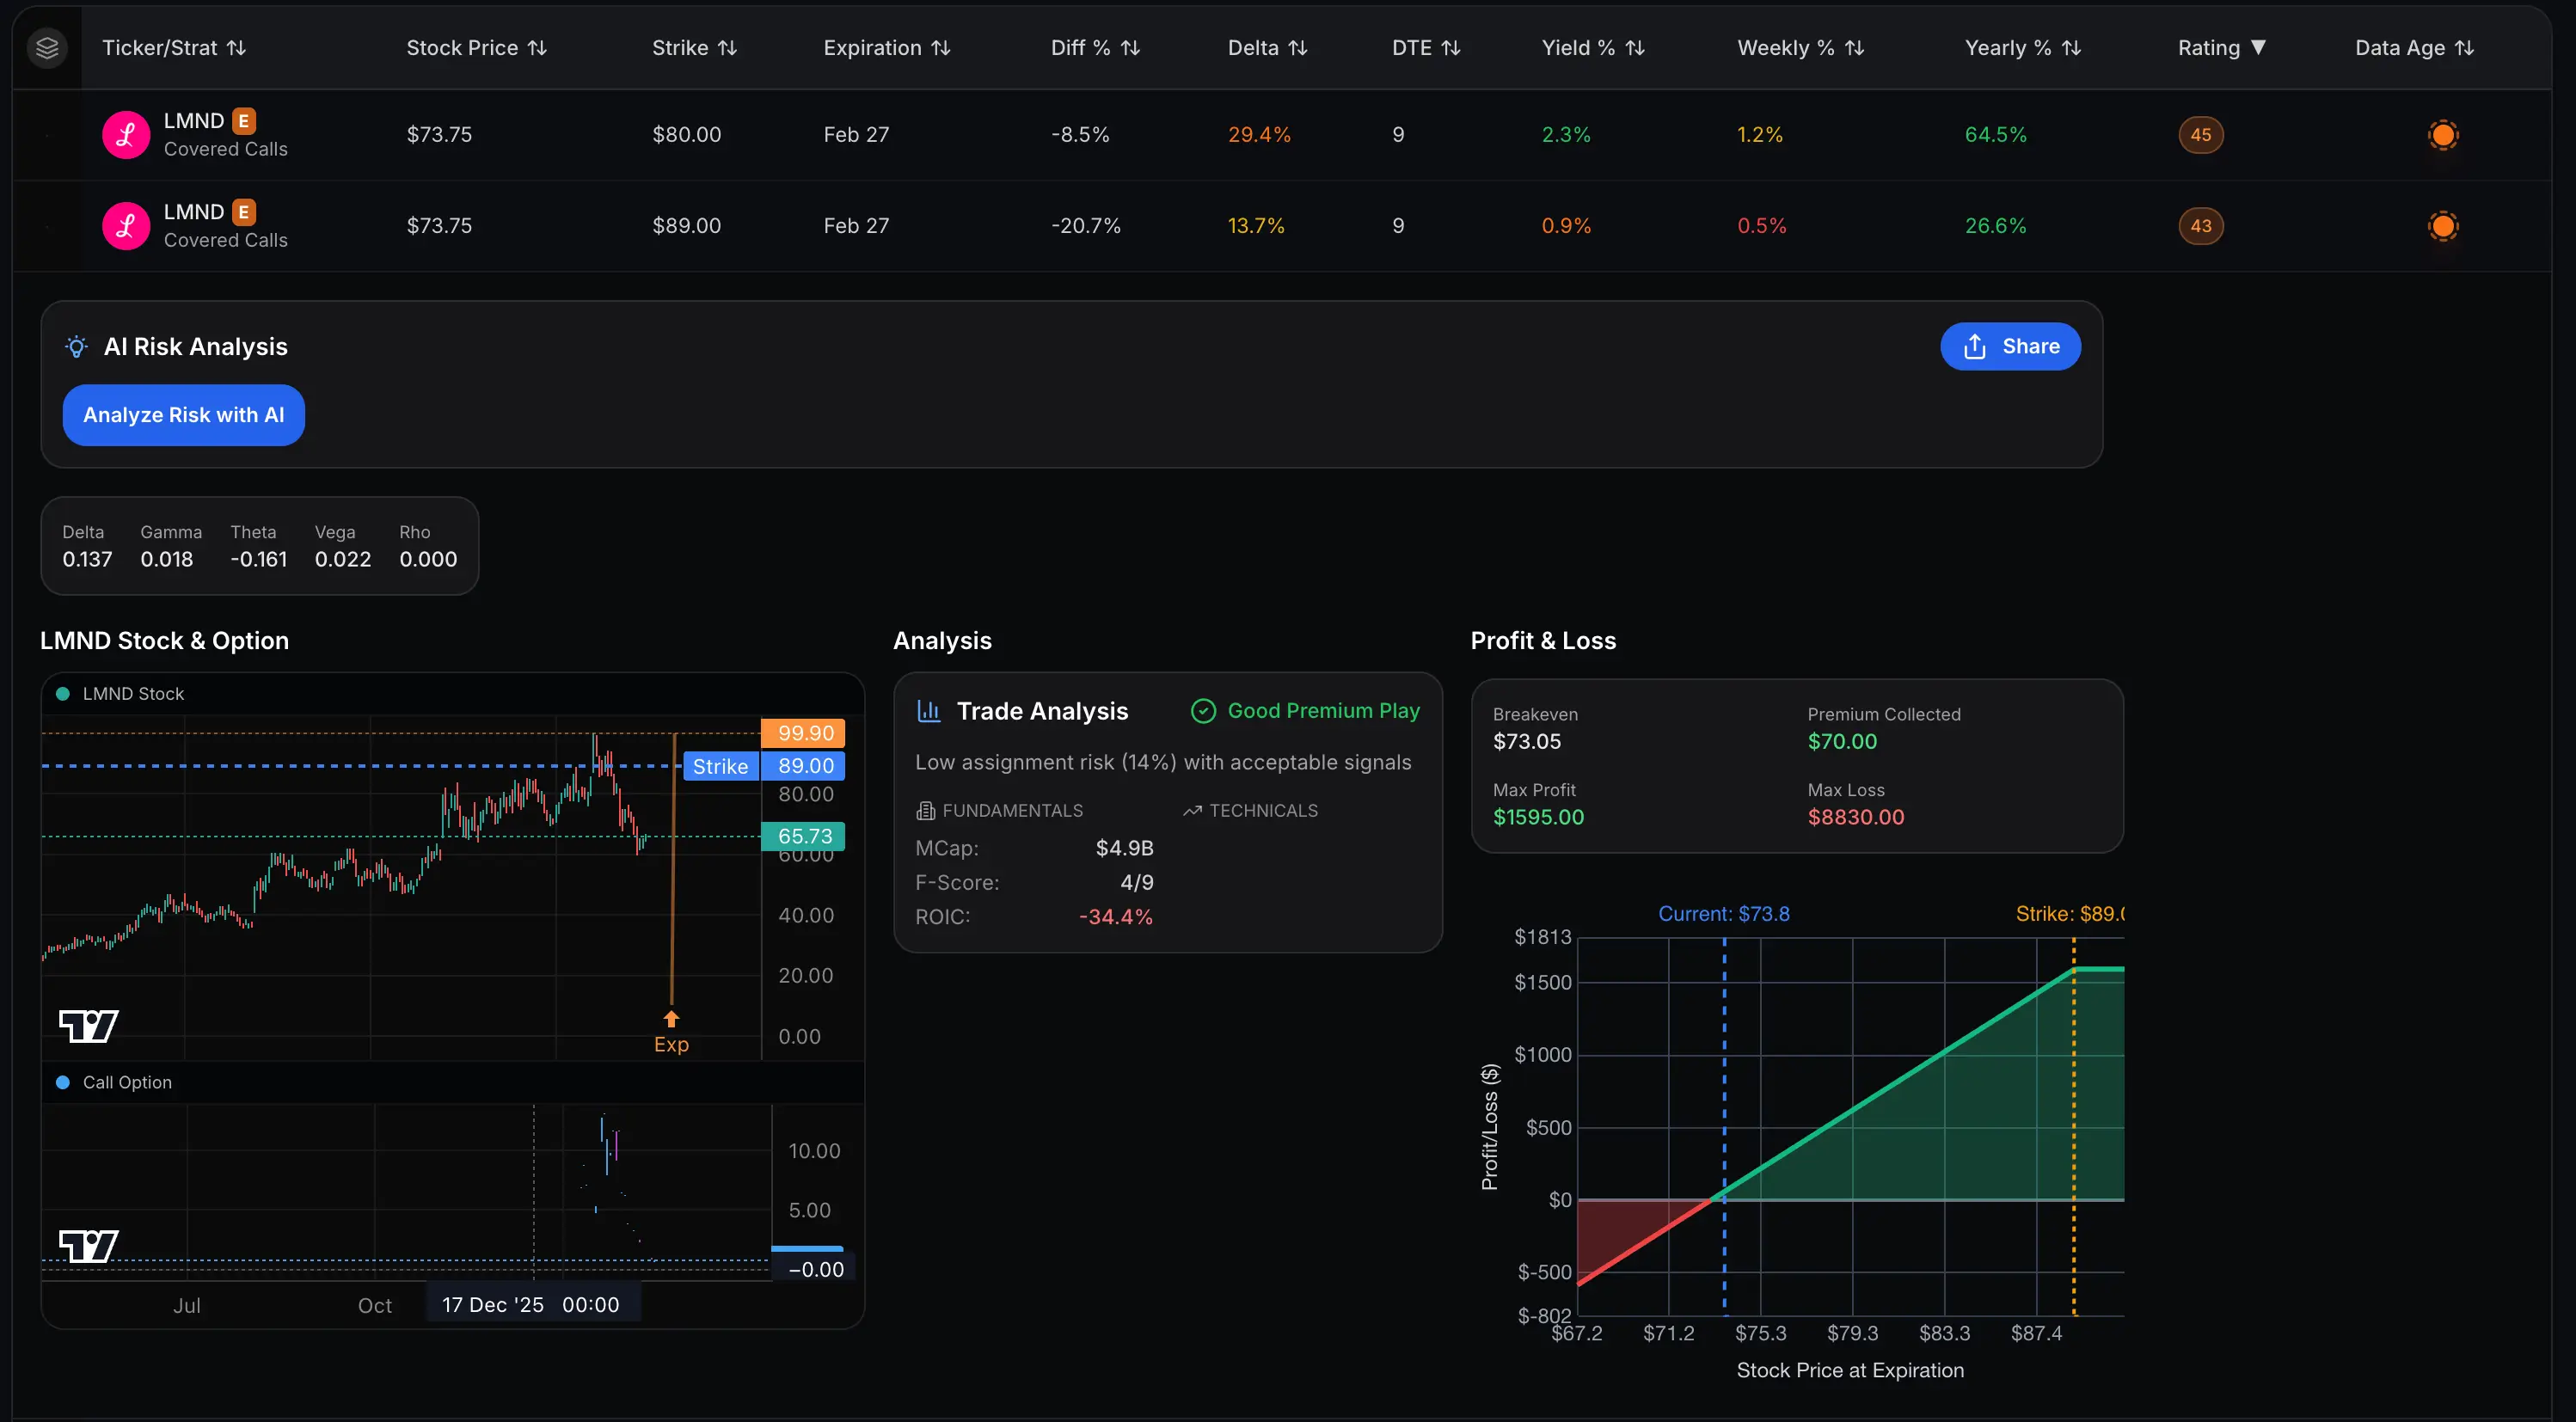2576x1422 pixels.
Task: Click the 99.90 price tag on chart
Action: coord(805,733)
